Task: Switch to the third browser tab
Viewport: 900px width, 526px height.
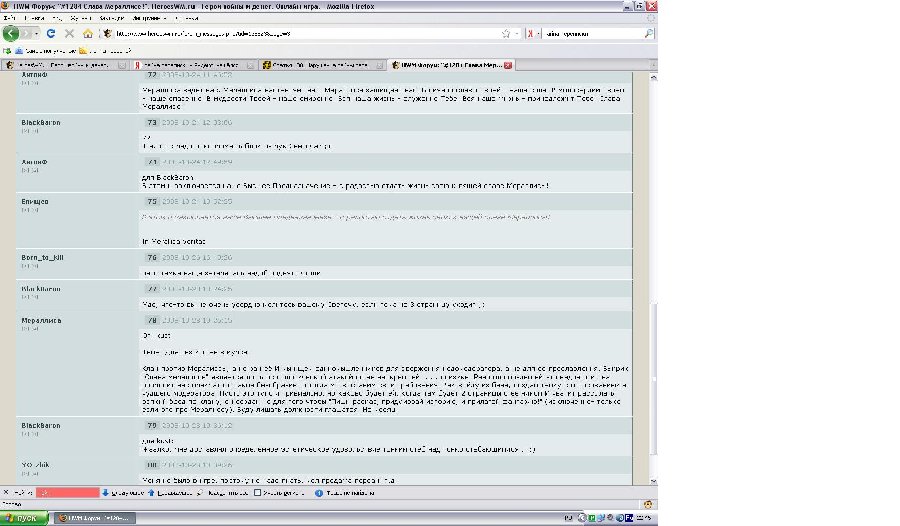Action: (x=320, y=65)
